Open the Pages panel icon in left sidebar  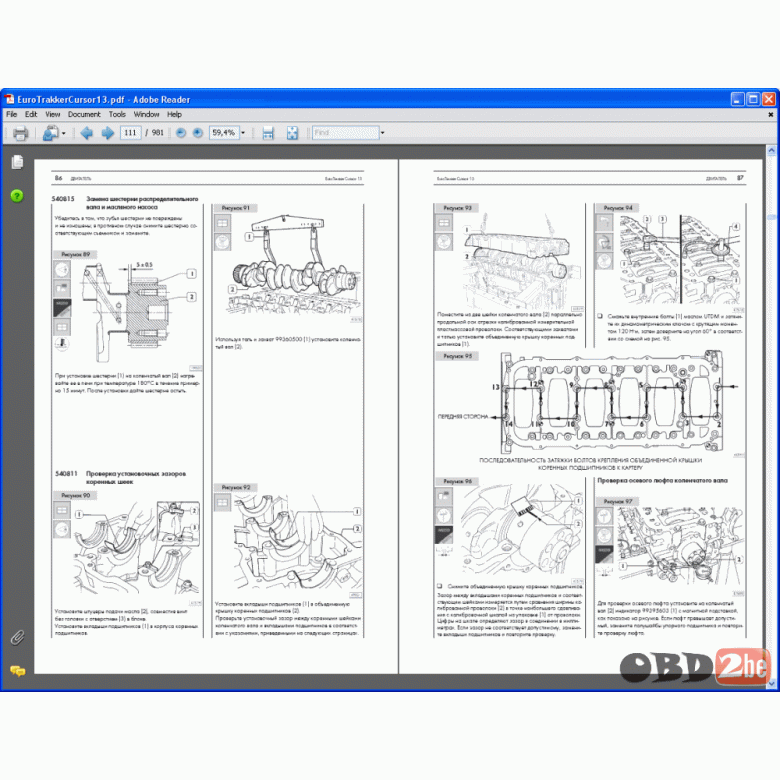tap(17, 162)
